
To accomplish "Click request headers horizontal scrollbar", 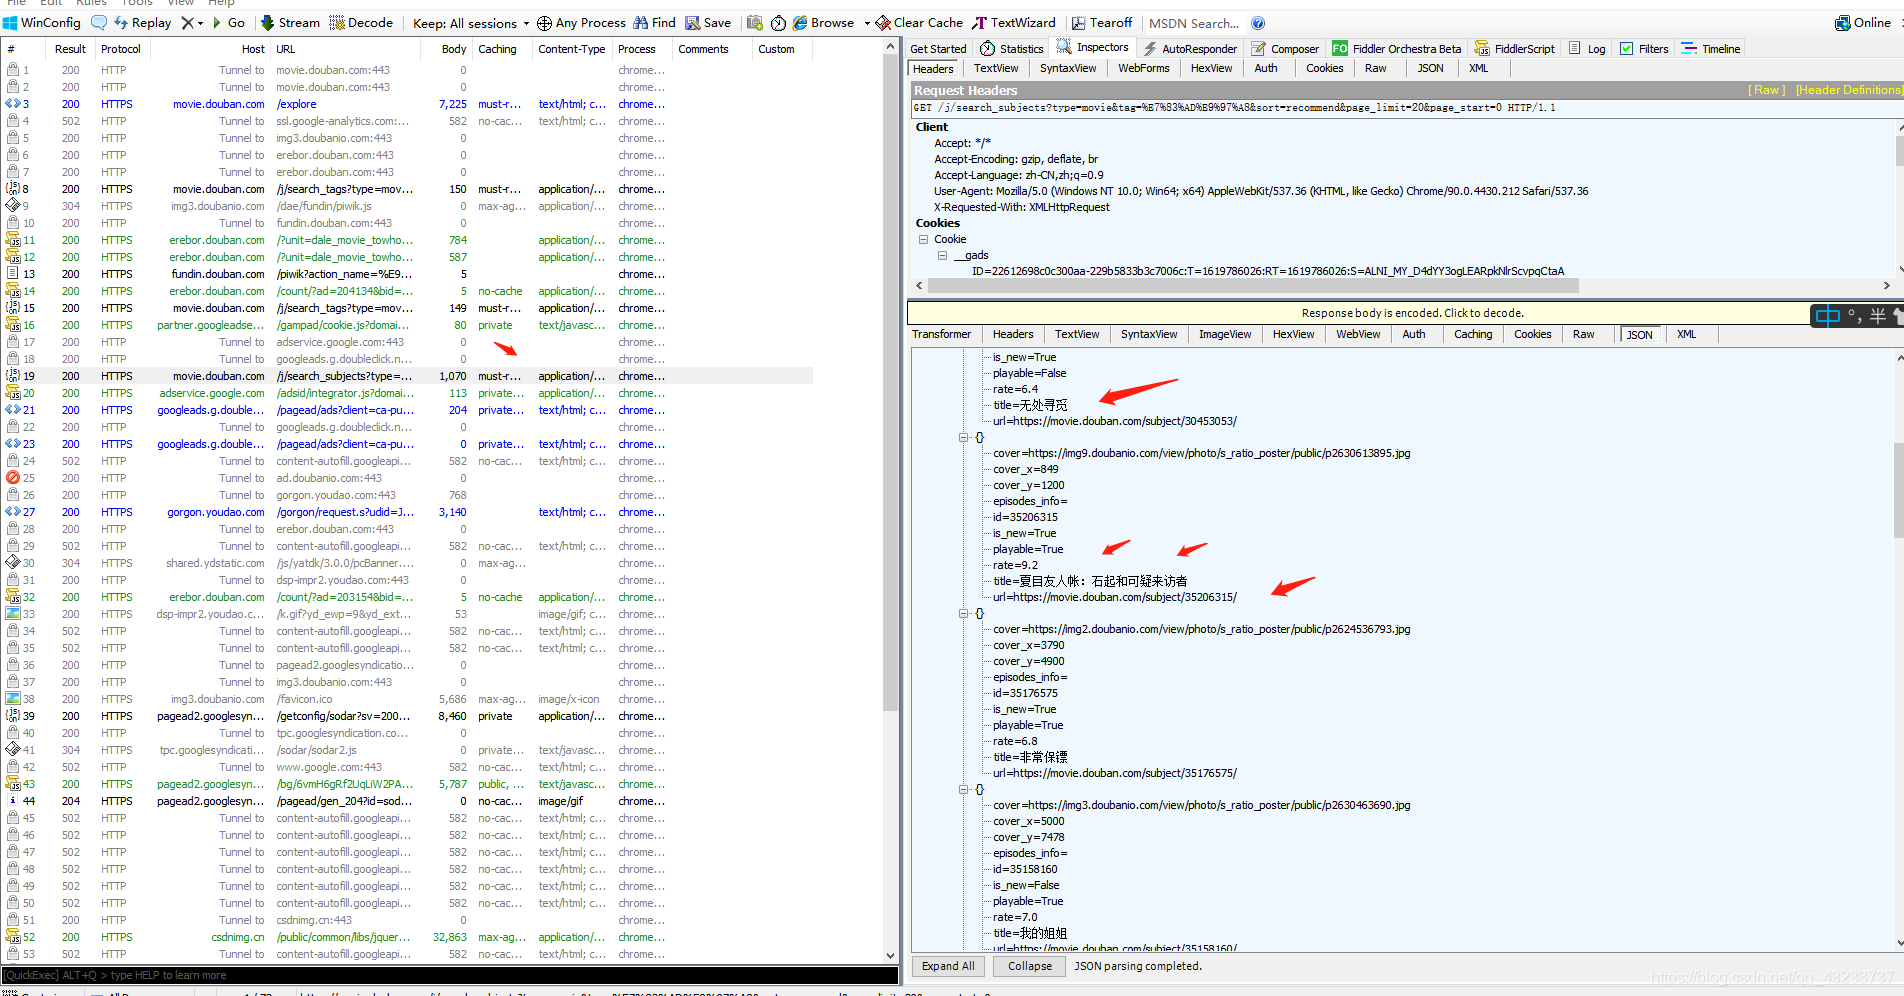I will (x=1253, y=286).
